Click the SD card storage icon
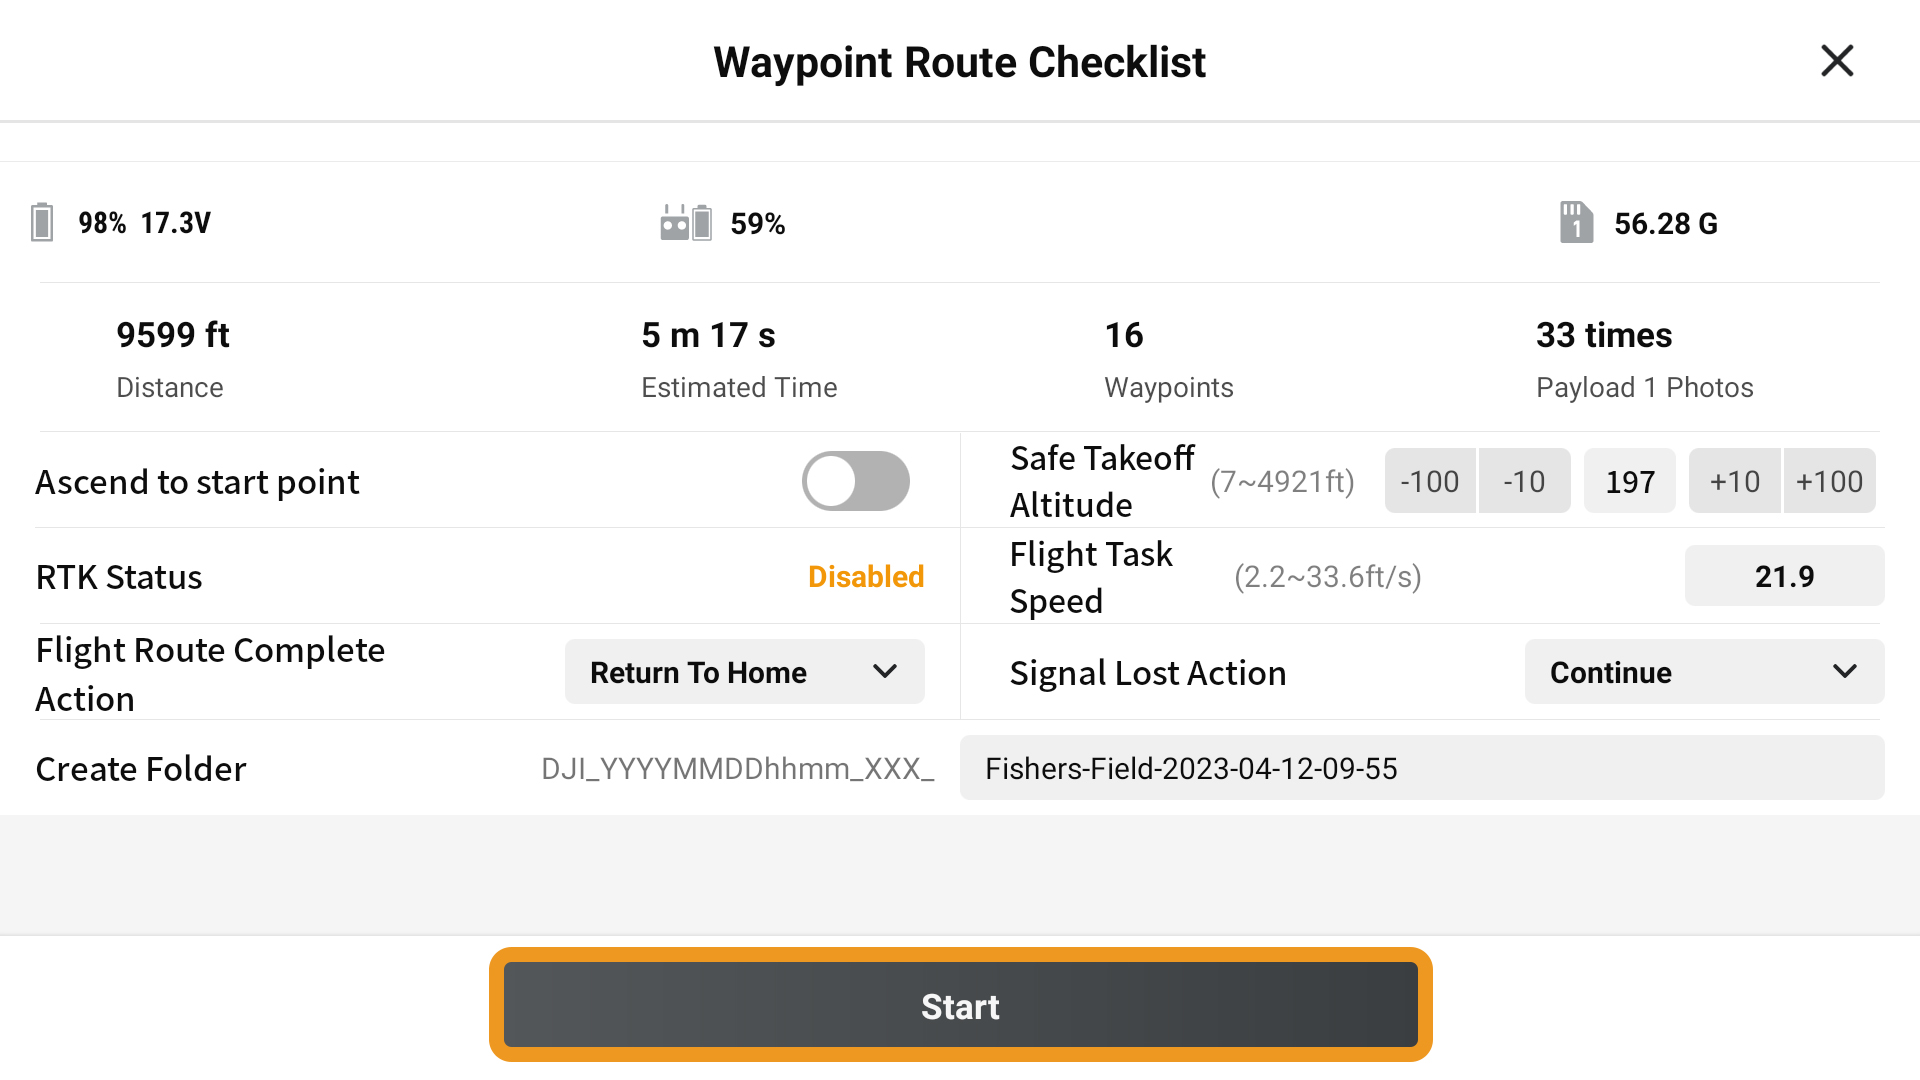Screen dimensions: 1920x1080 pyautogui.click(x=1576, y=222)
